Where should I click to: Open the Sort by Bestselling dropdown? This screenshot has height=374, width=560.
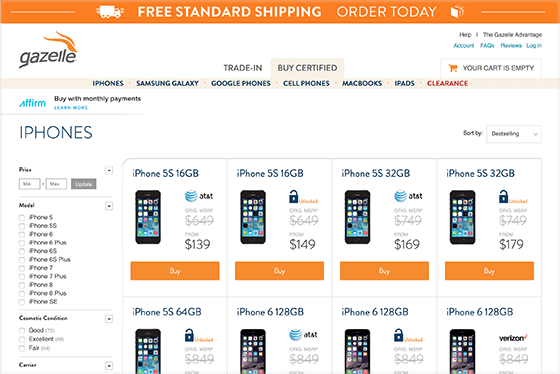pos(514,134)
